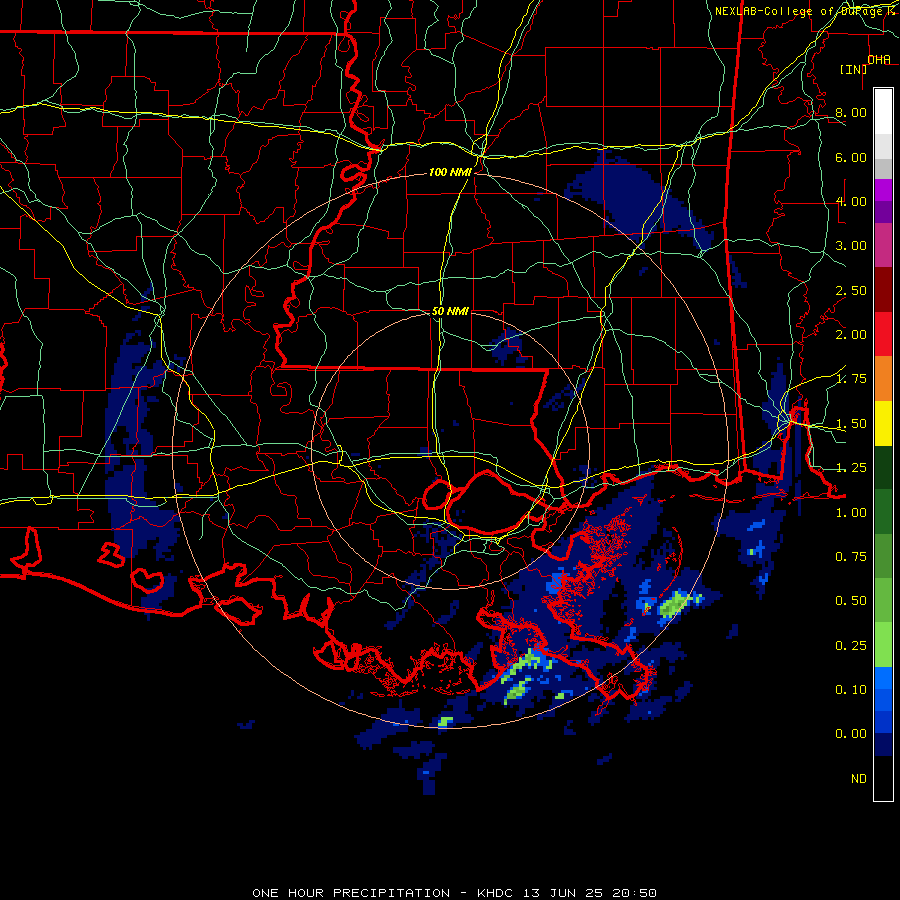Viewport: 900px width, 900px height.
Task: Click the 2.50 legend value
Action: (x=851, y=290)
